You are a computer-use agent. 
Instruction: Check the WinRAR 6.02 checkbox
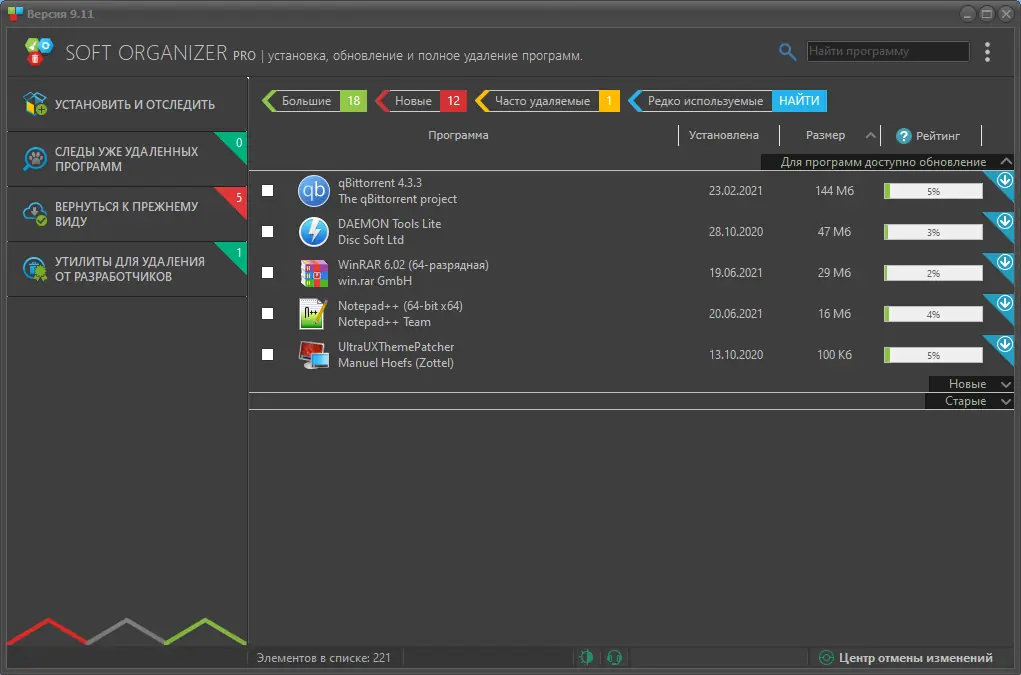tap(268, 273)
